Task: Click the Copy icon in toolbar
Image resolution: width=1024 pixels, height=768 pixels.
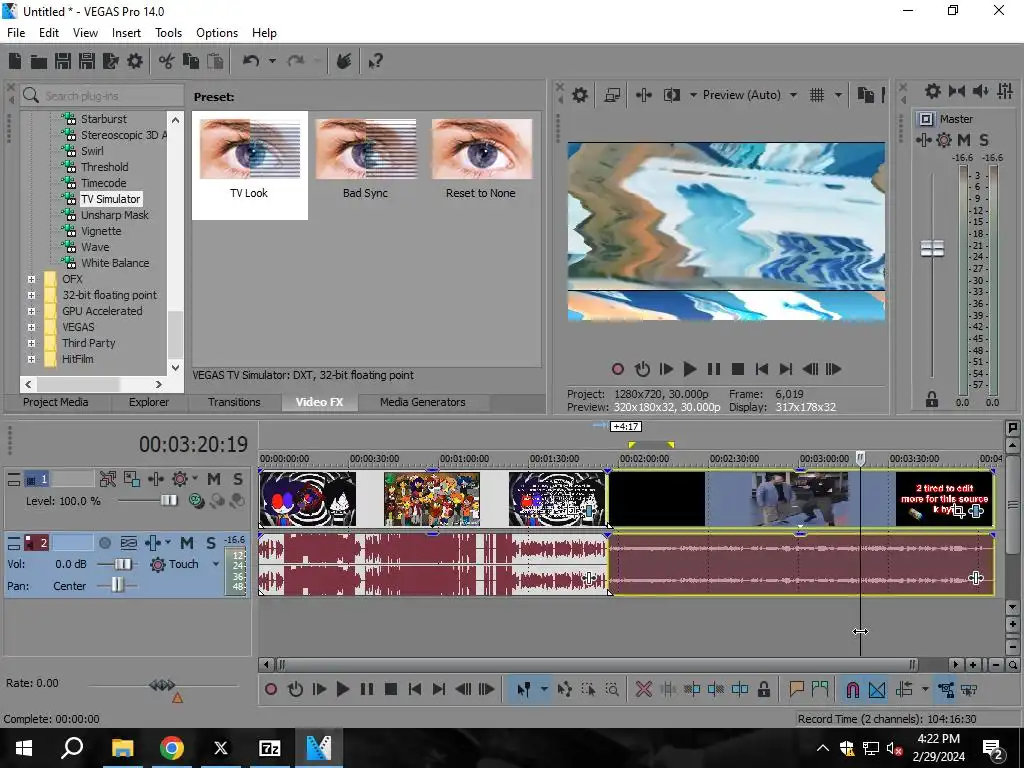Action: (x=191, y=61)
